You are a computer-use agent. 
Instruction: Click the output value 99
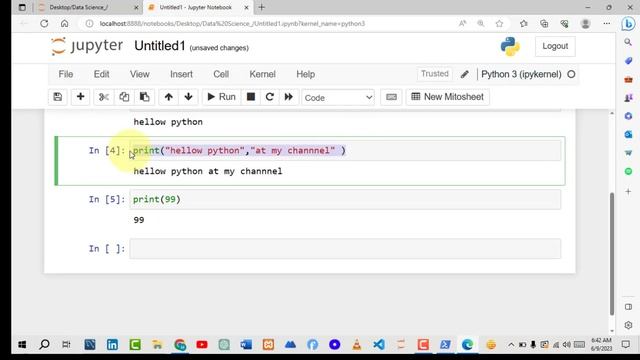139,220
